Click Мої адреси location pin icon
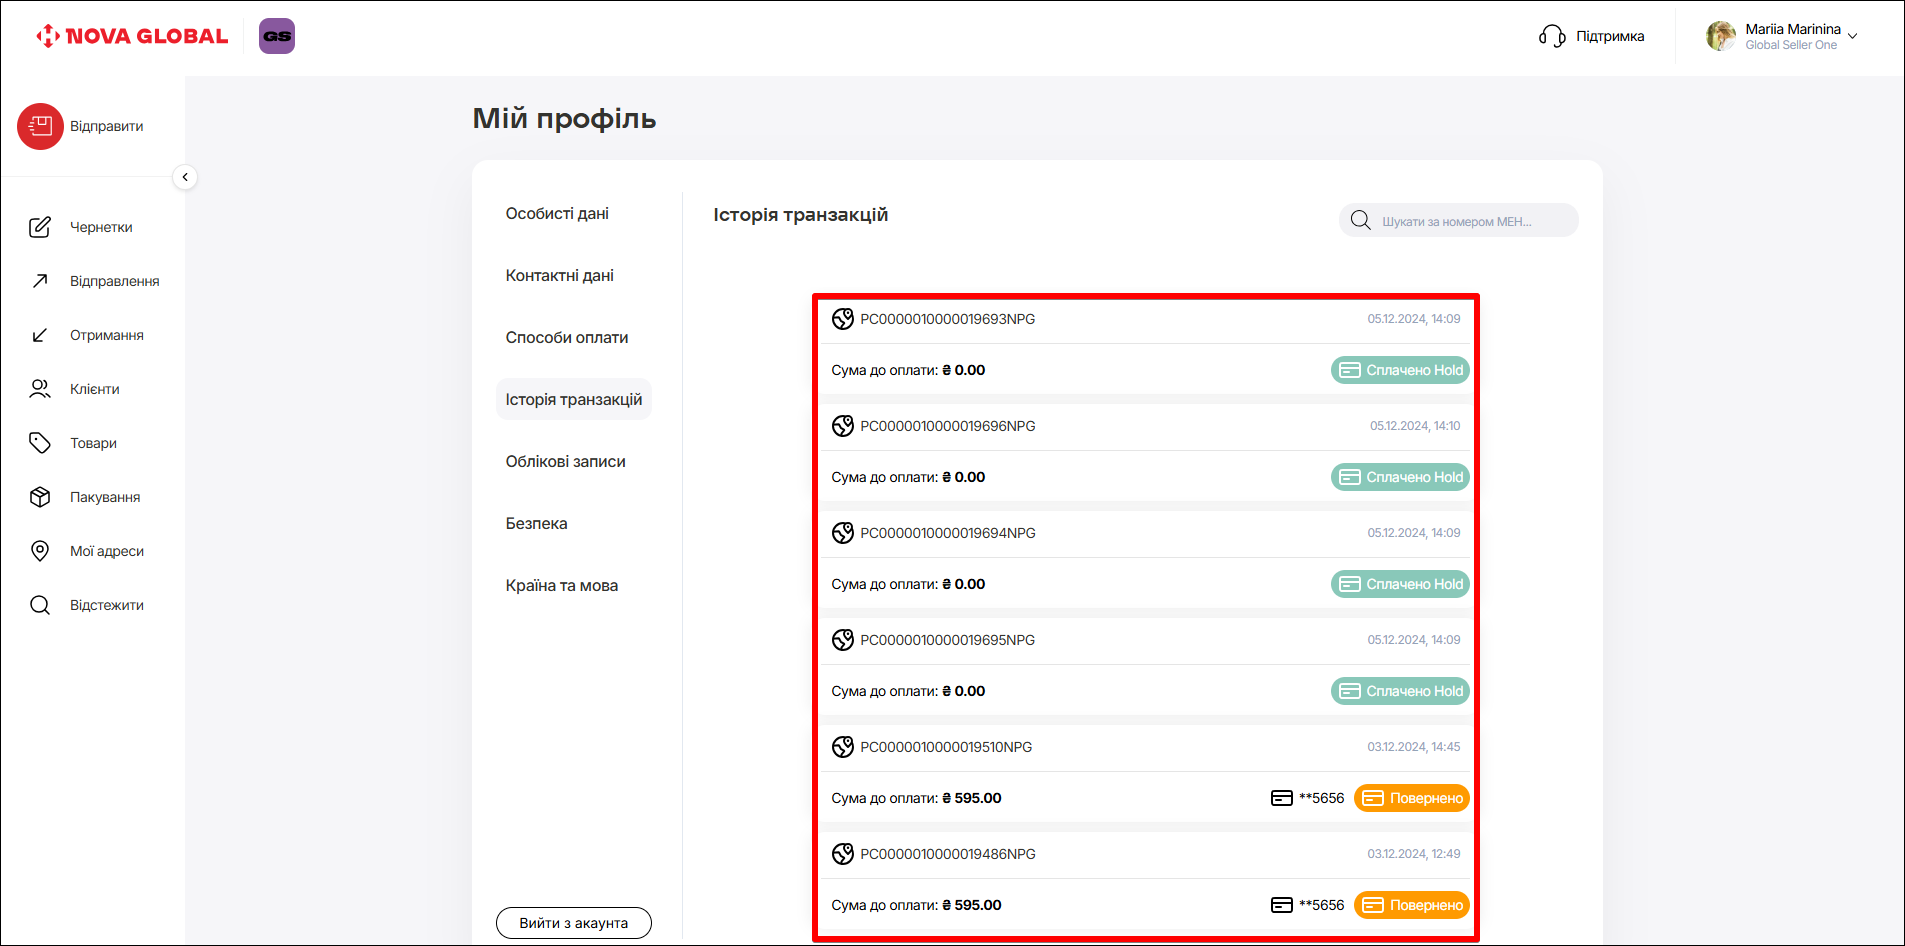This screenshot has height=946, width=1905. (40, 551)
